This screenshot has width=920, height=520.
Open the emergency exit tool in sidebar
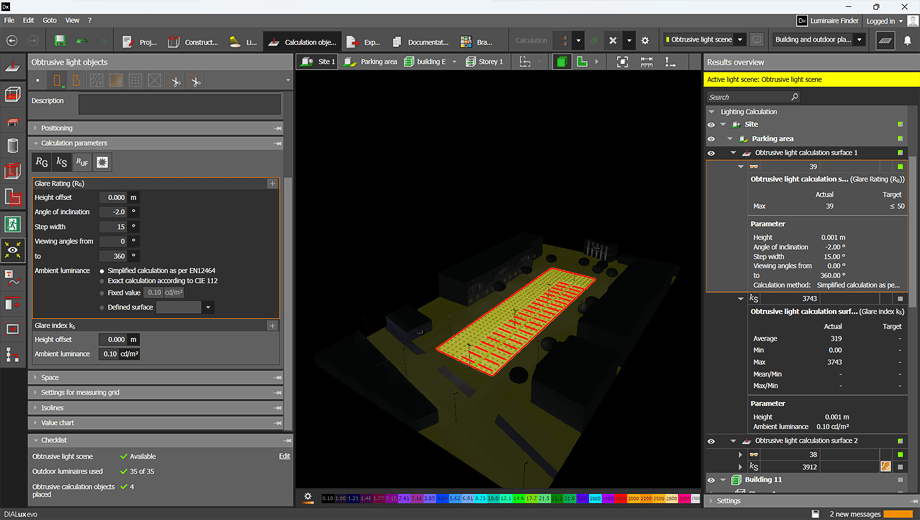click(x=13, y=224)
